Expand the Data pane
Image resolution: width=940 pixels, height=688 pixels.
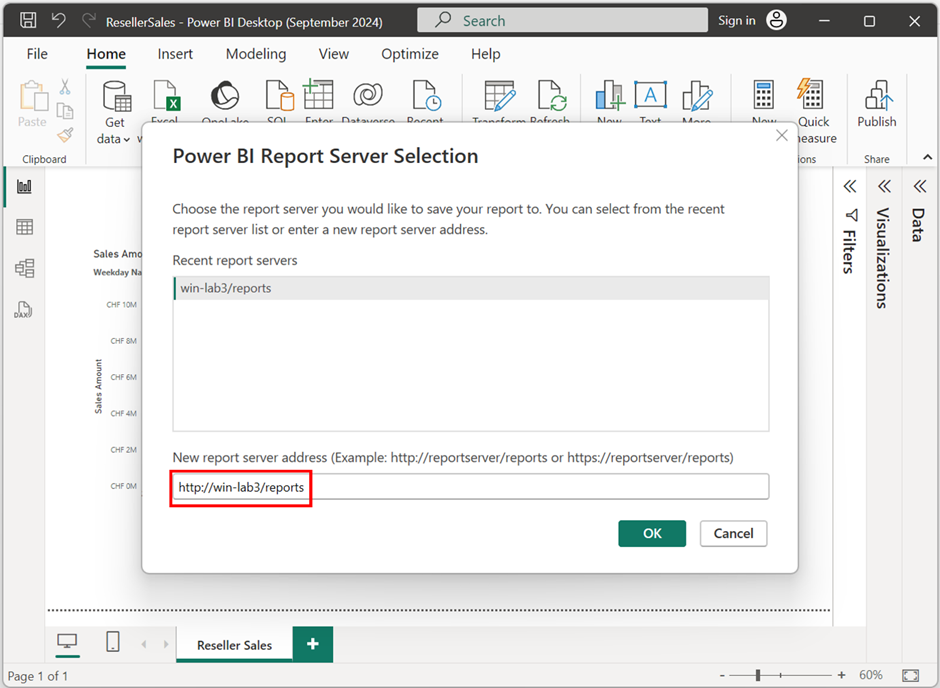coord(920,186)
